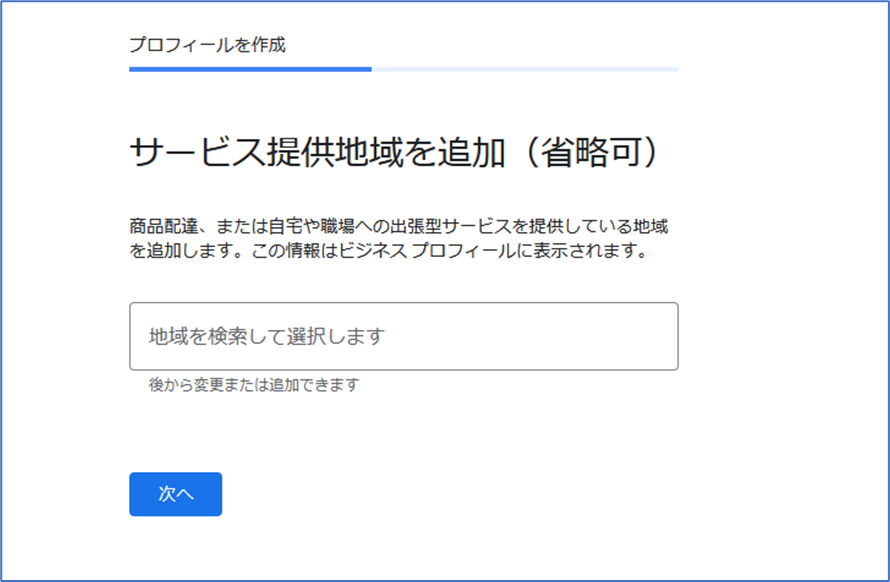Click the 後から変更または追加できます helper text

click(254, 384)
